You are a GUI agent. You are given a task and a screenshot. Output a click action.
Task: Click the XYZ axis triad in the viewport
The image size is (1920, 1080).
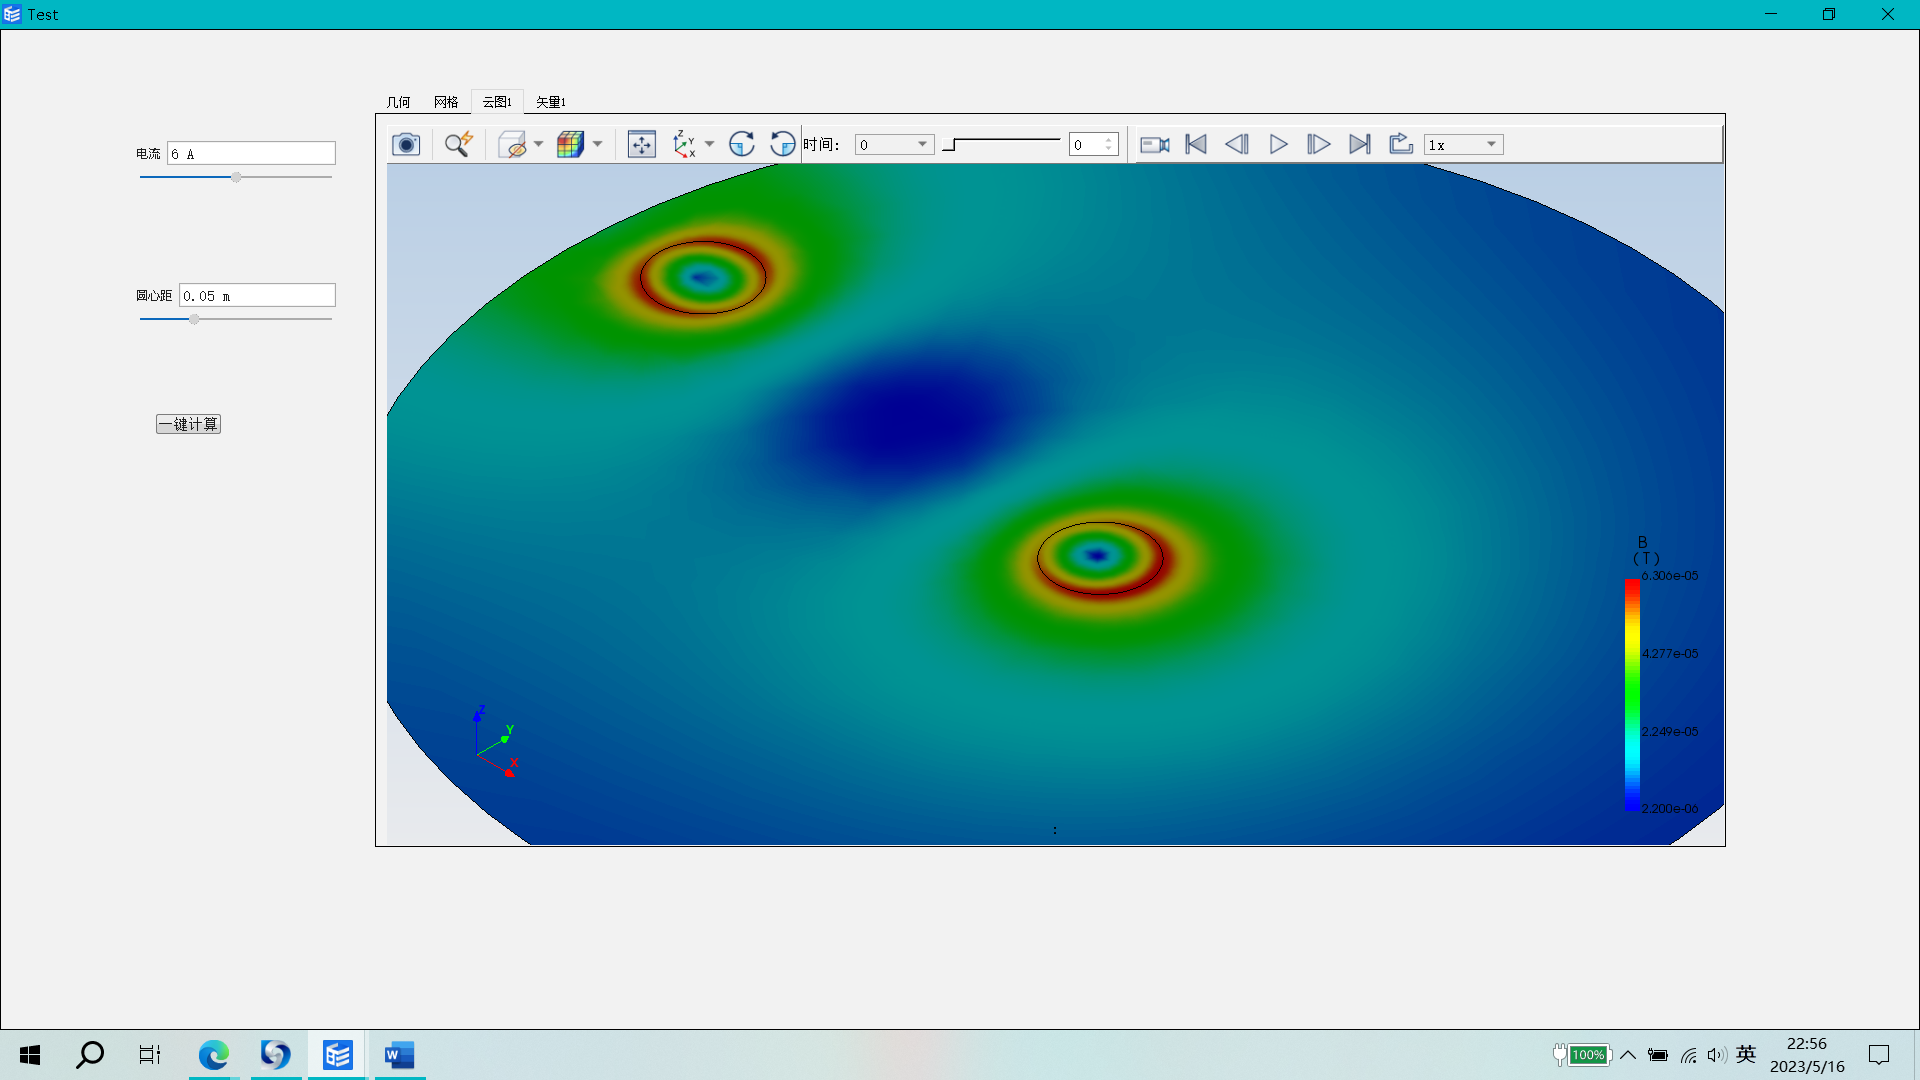pyautogui.click(x=496, y=741)
